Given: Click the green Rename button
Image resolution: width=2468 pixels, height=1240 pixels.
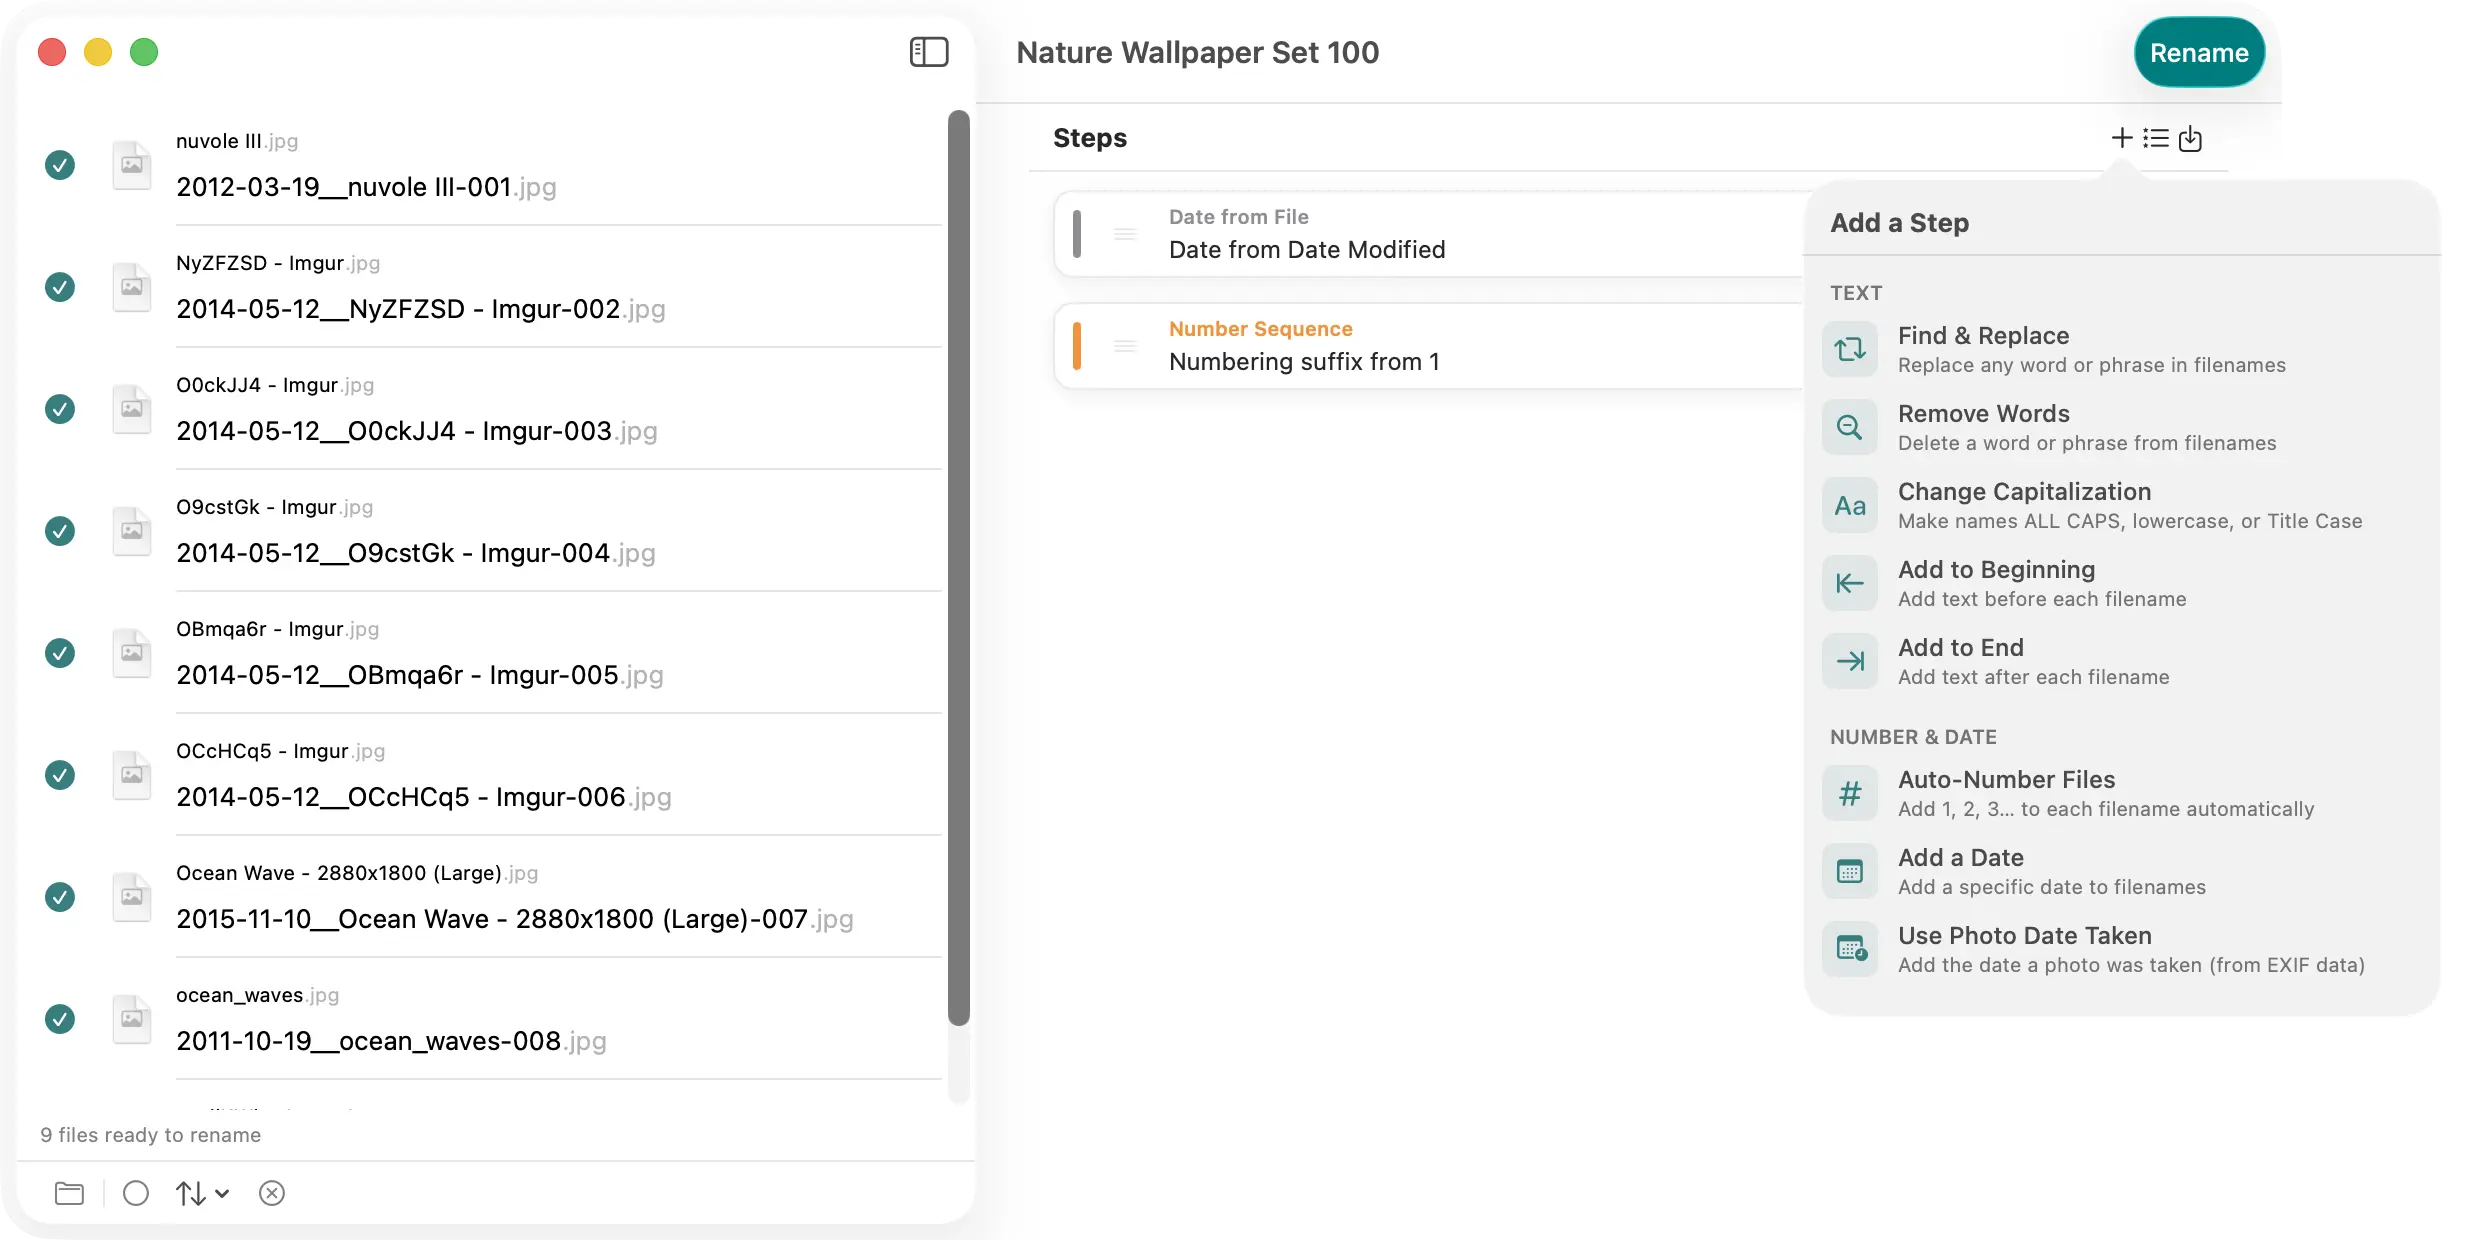Looking at the screenshot, I should tap(2199, 53).
